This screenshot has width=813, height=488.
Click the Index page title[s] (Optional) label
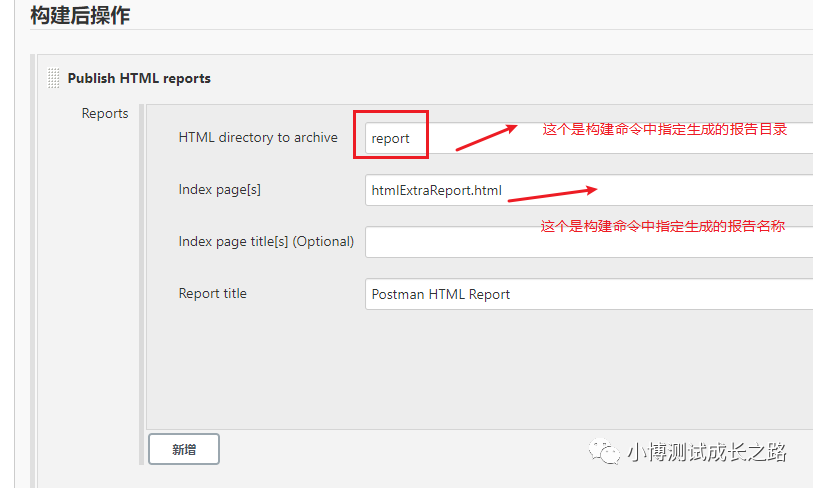266,242
